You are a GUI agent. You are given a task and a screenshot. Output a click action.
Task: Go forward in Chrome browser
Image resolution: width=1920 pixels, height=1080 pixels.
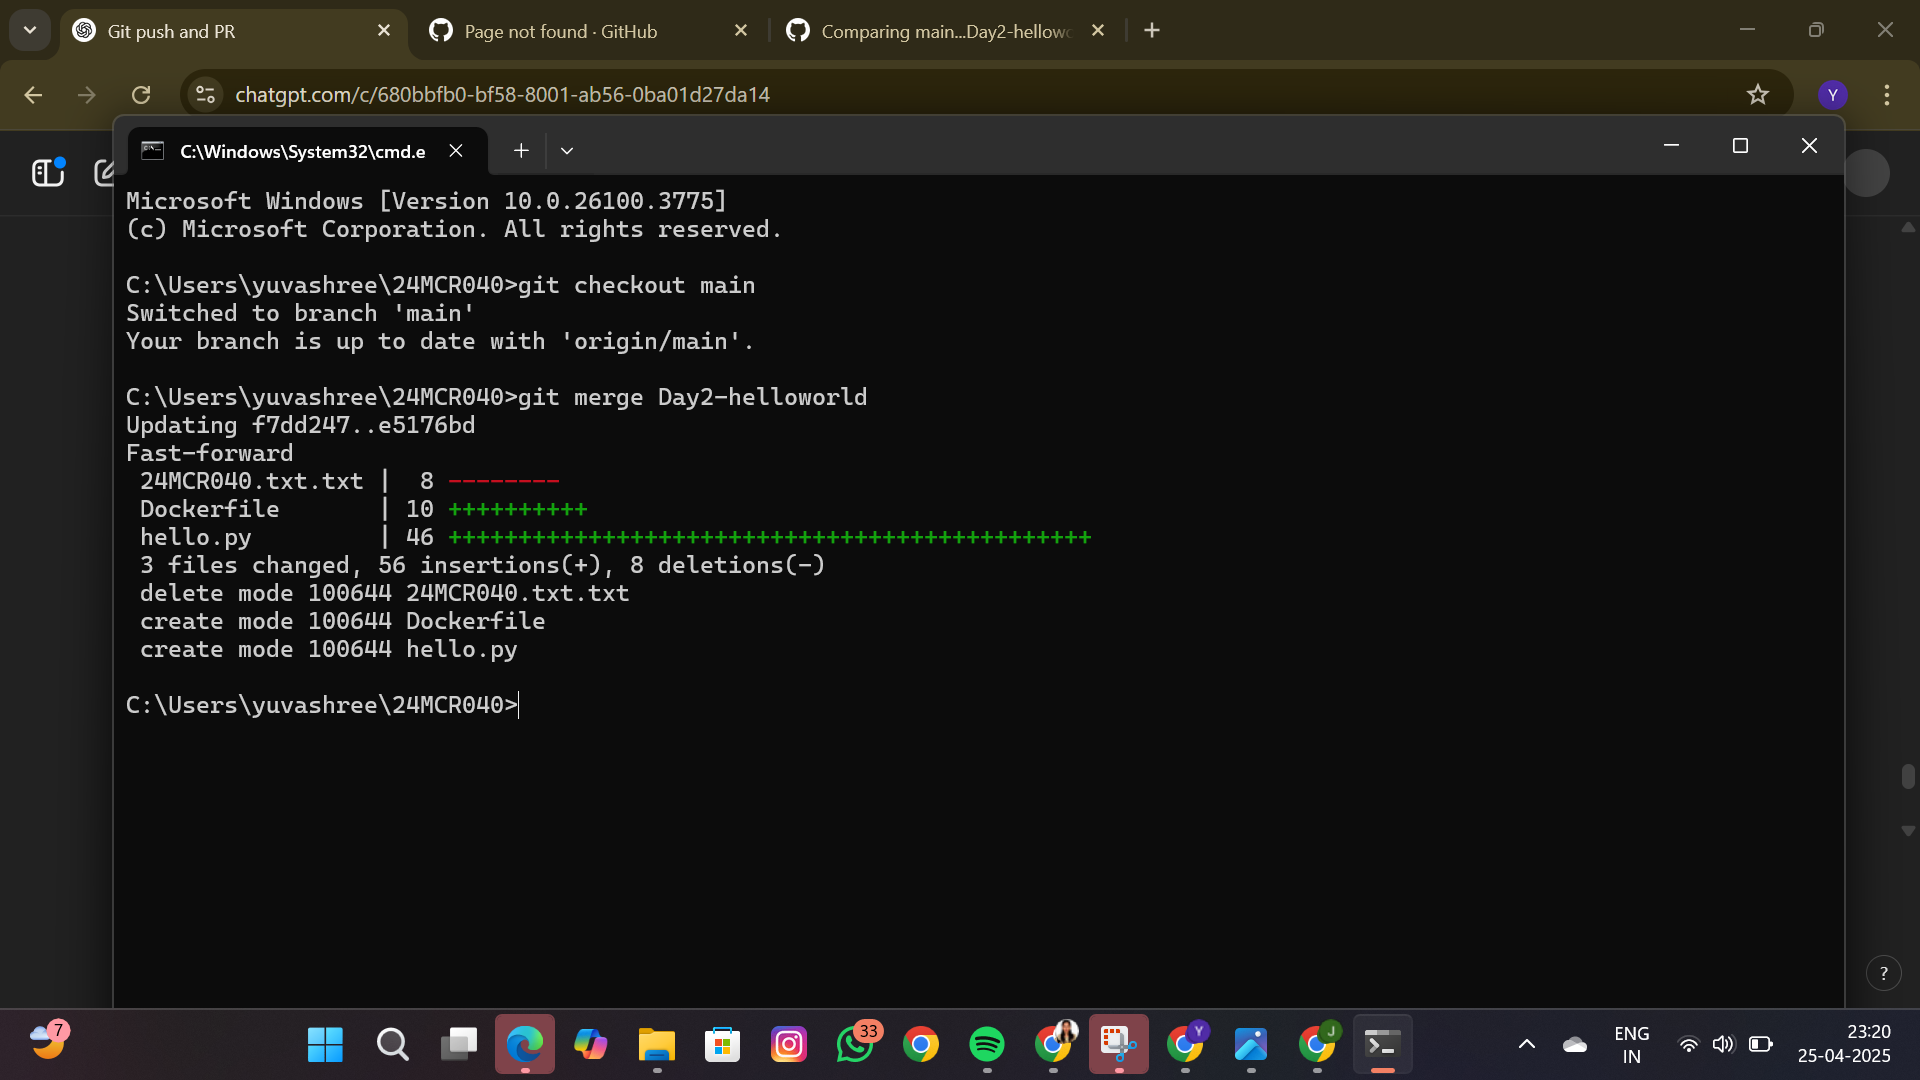[87, 94]
